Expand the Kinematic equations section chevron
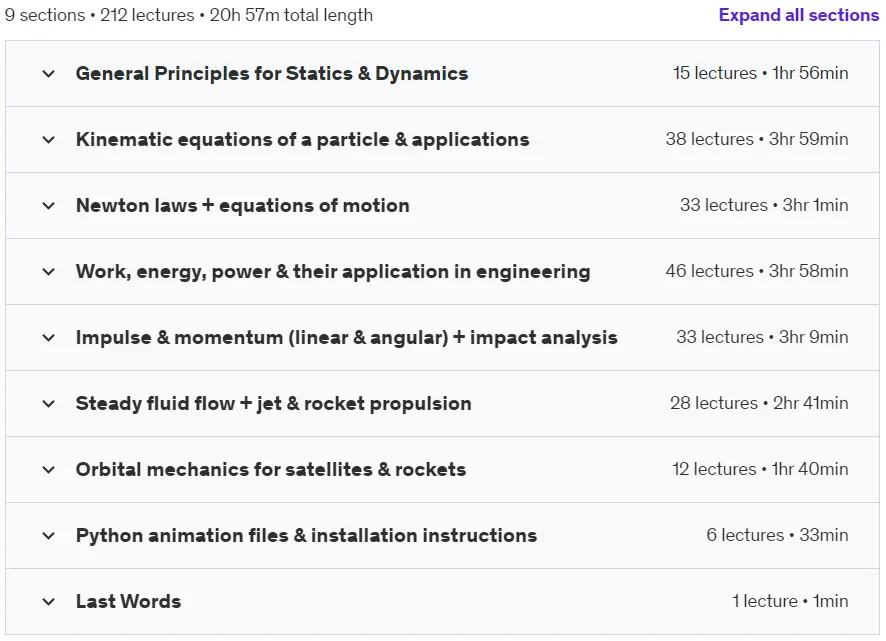This screenshot has width=886, height=641. [49, 140]
